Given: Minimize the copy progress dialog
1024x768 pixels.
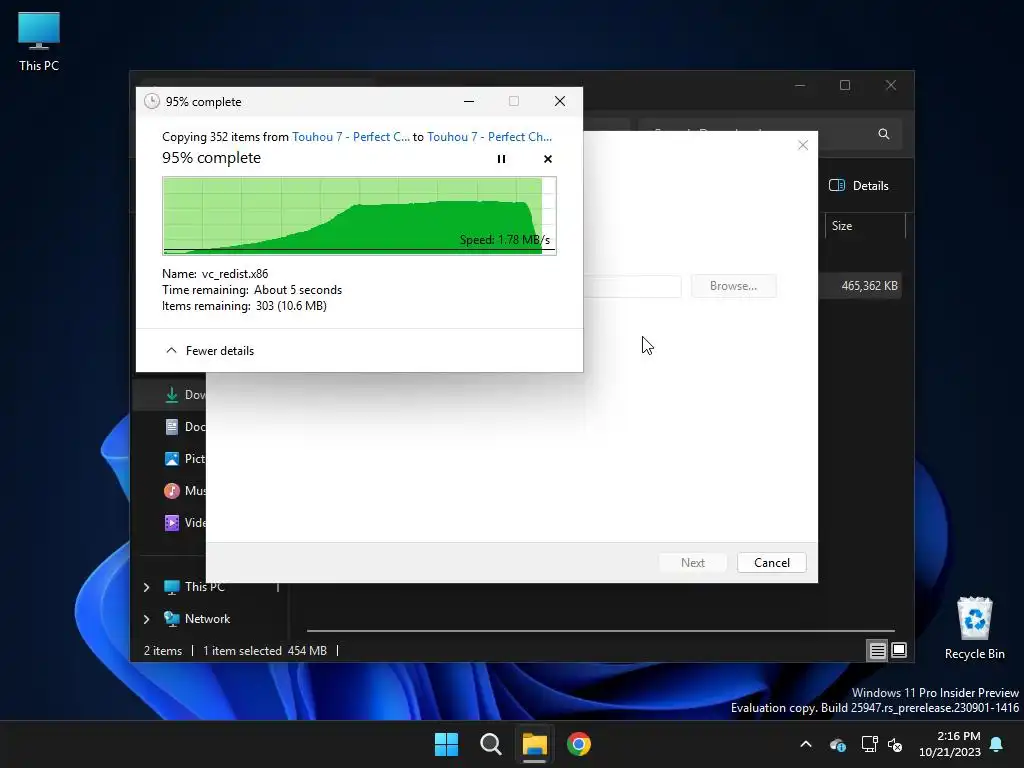Looking at the screenshot, I should (469, 101).
